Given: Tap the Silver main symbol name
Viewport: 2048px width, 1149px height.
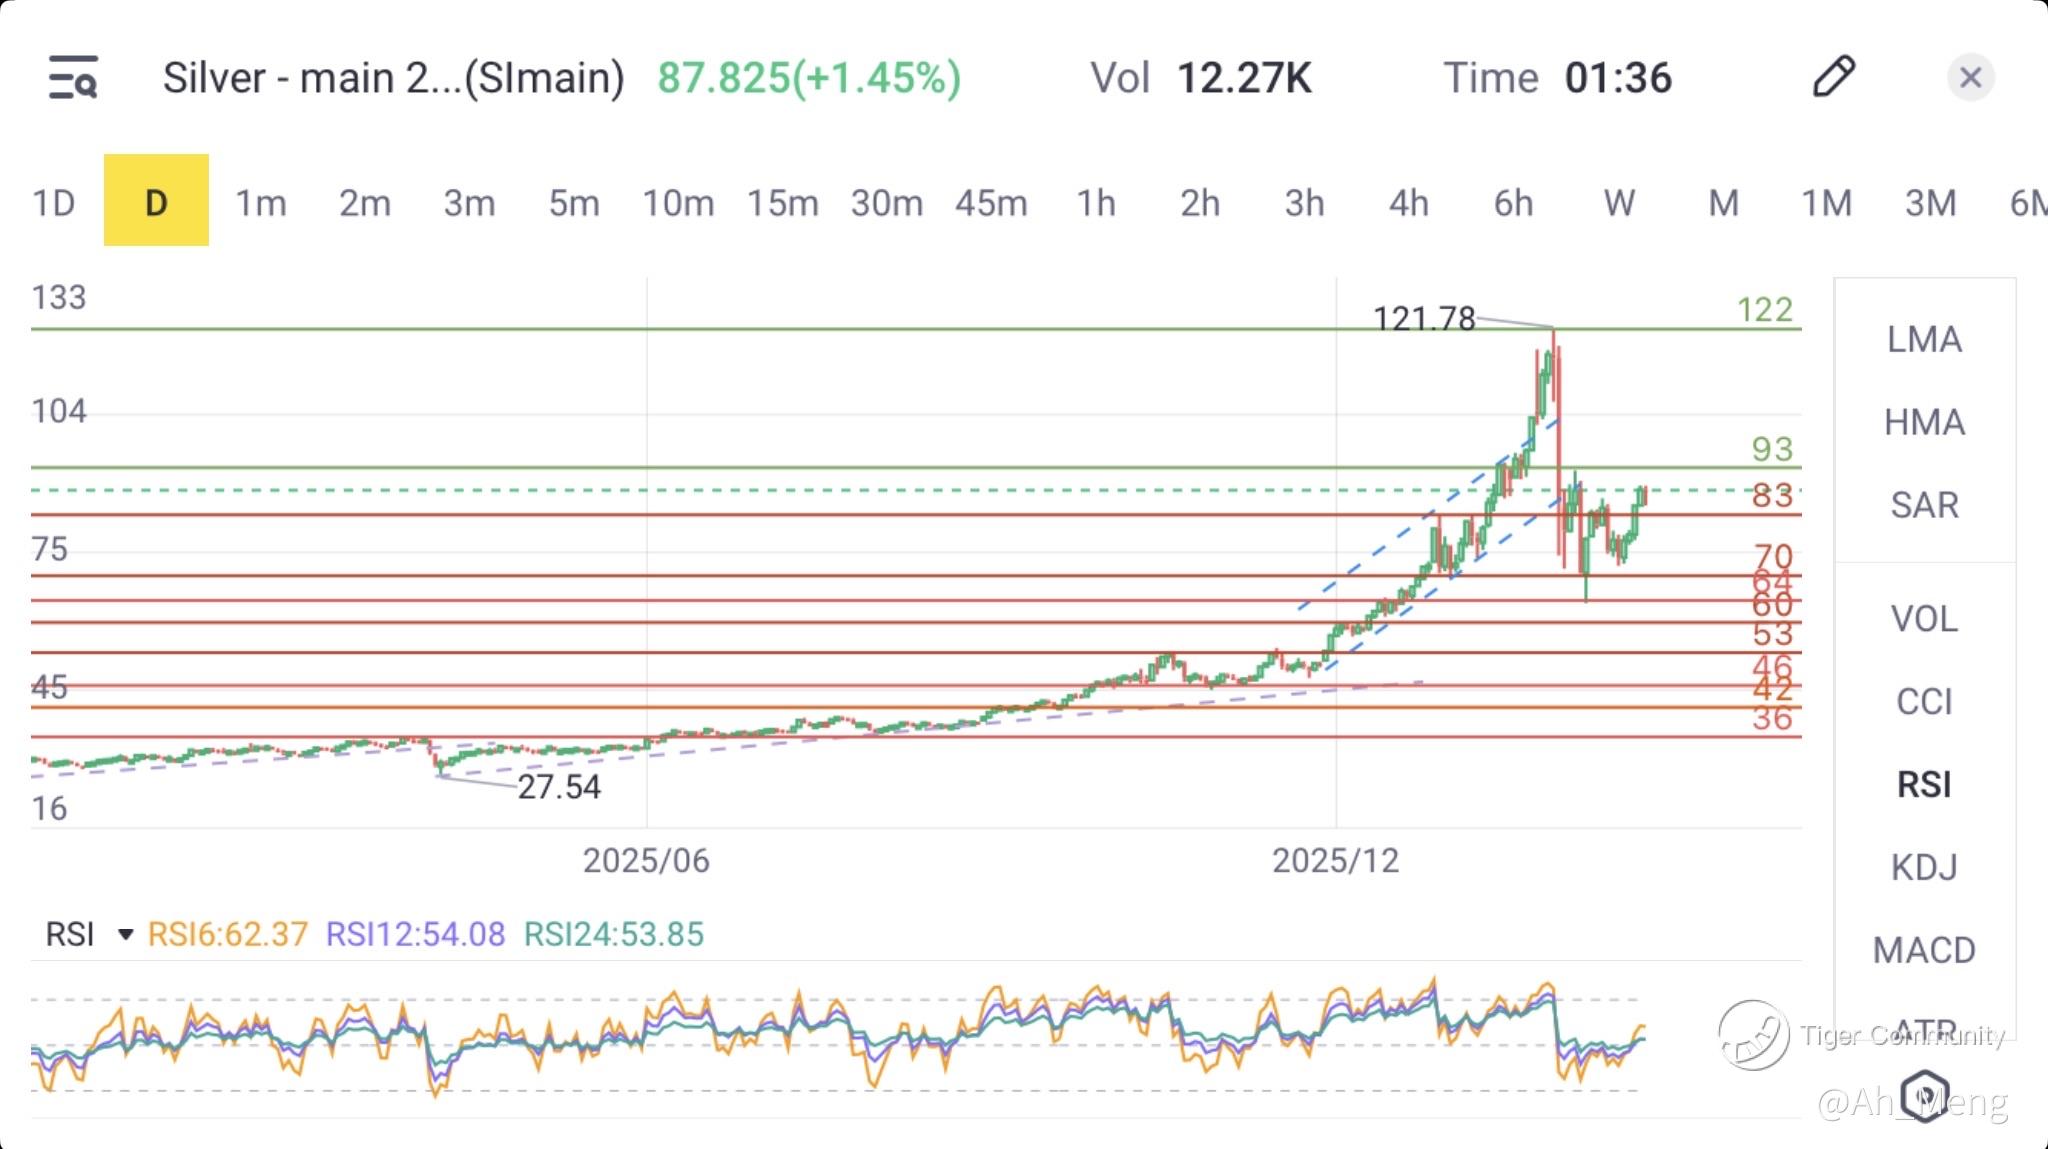Looking at the screenshot, I should tap(393, 78).
